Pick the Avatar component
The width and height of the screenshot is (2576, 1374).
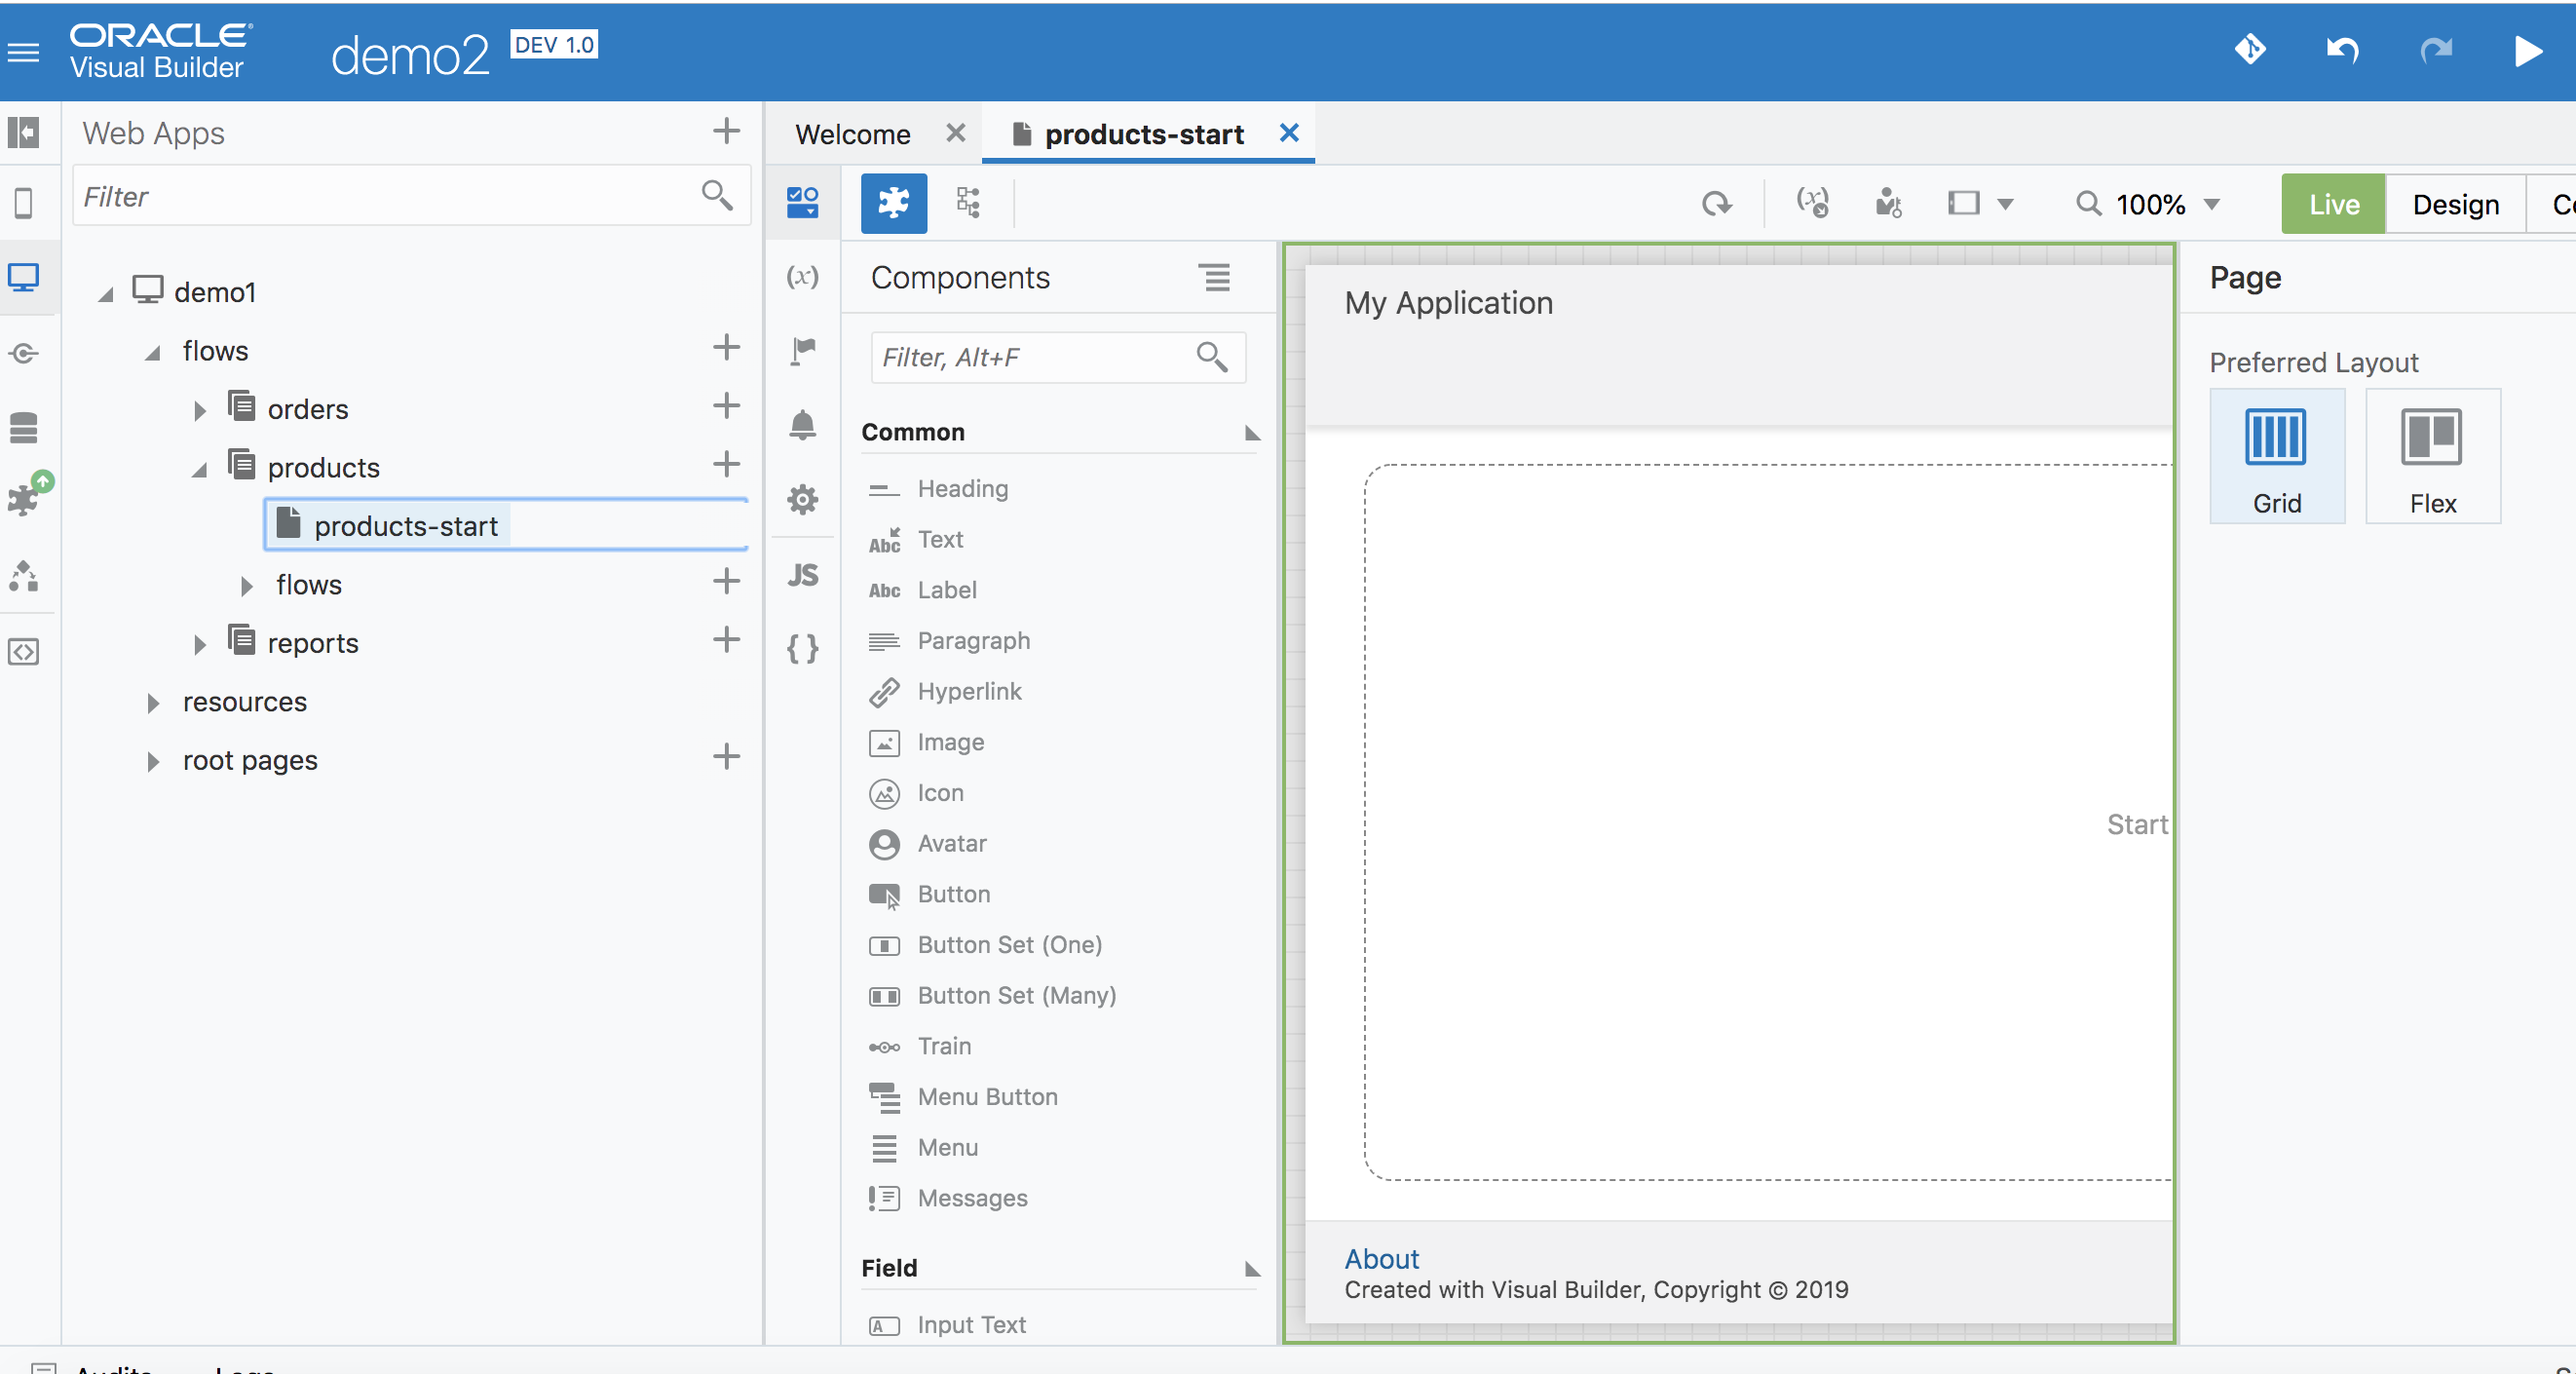click(951, 844)
